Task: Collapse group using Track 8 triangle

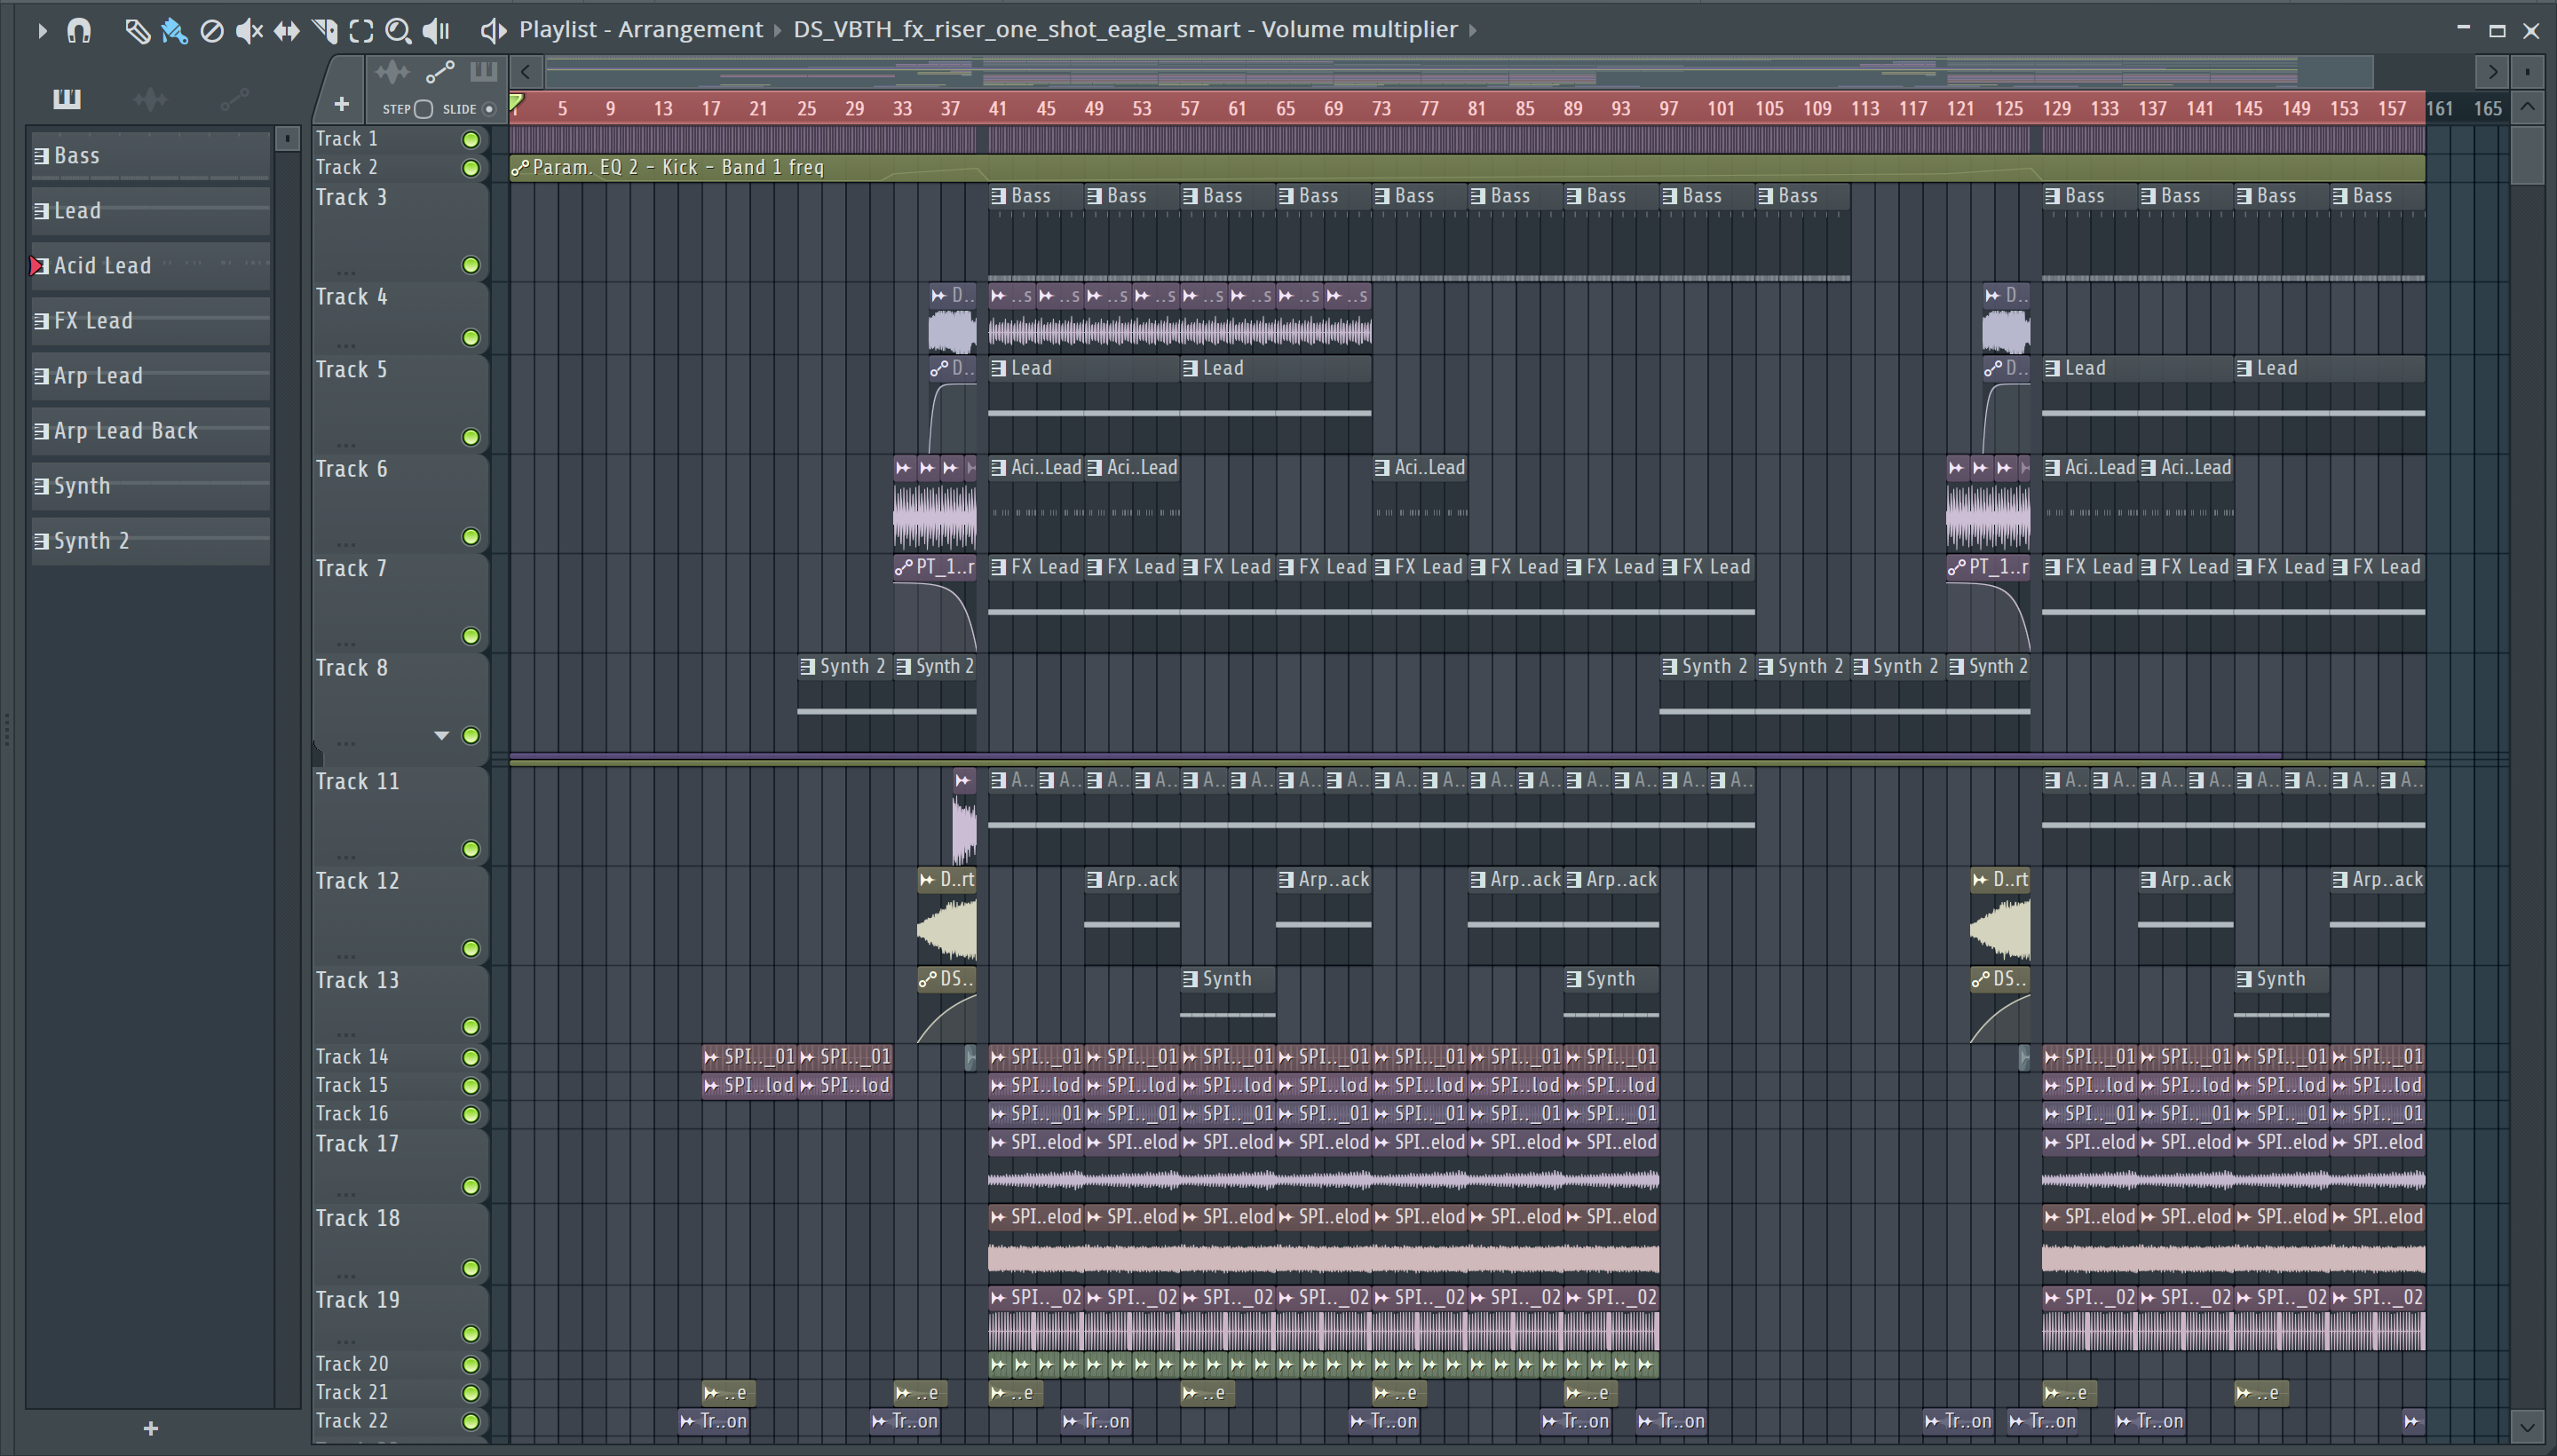Action: coord(441,735)
